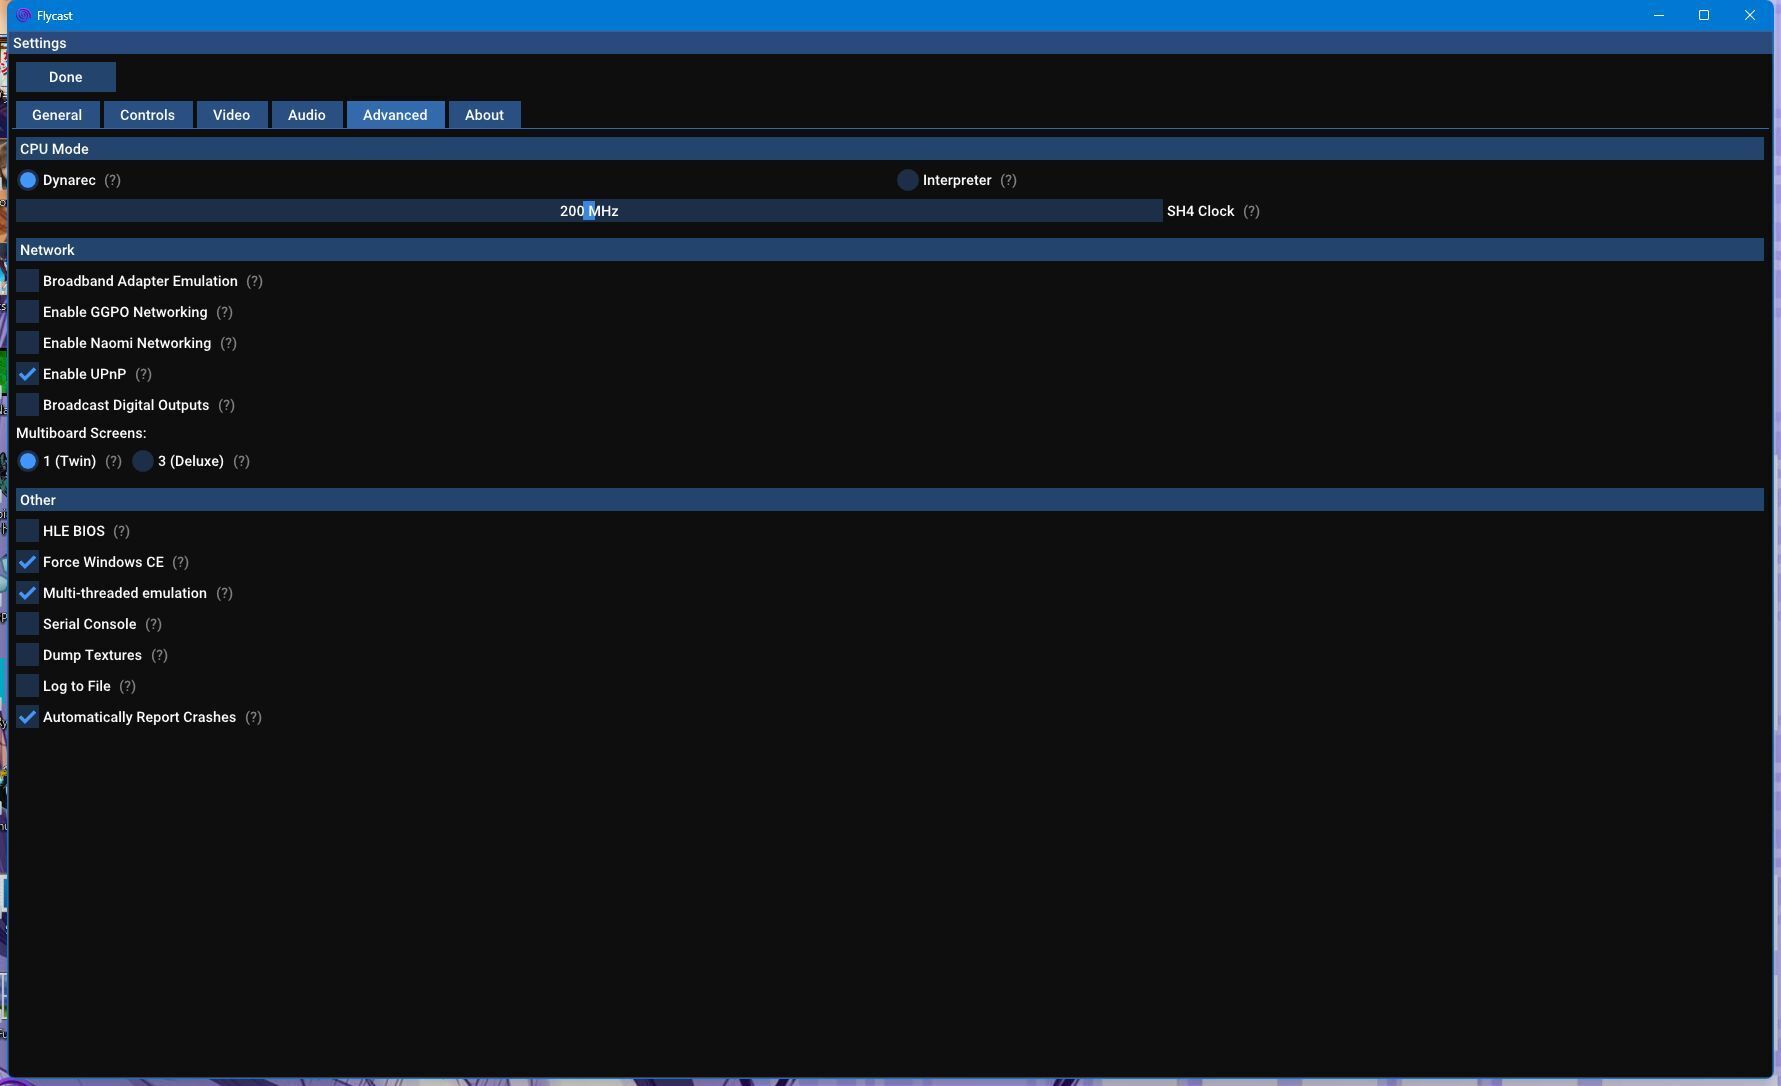1781x1086 pixels.
Task: Click the (?) icon beside Enable UPnP
Action: point(143,375)
